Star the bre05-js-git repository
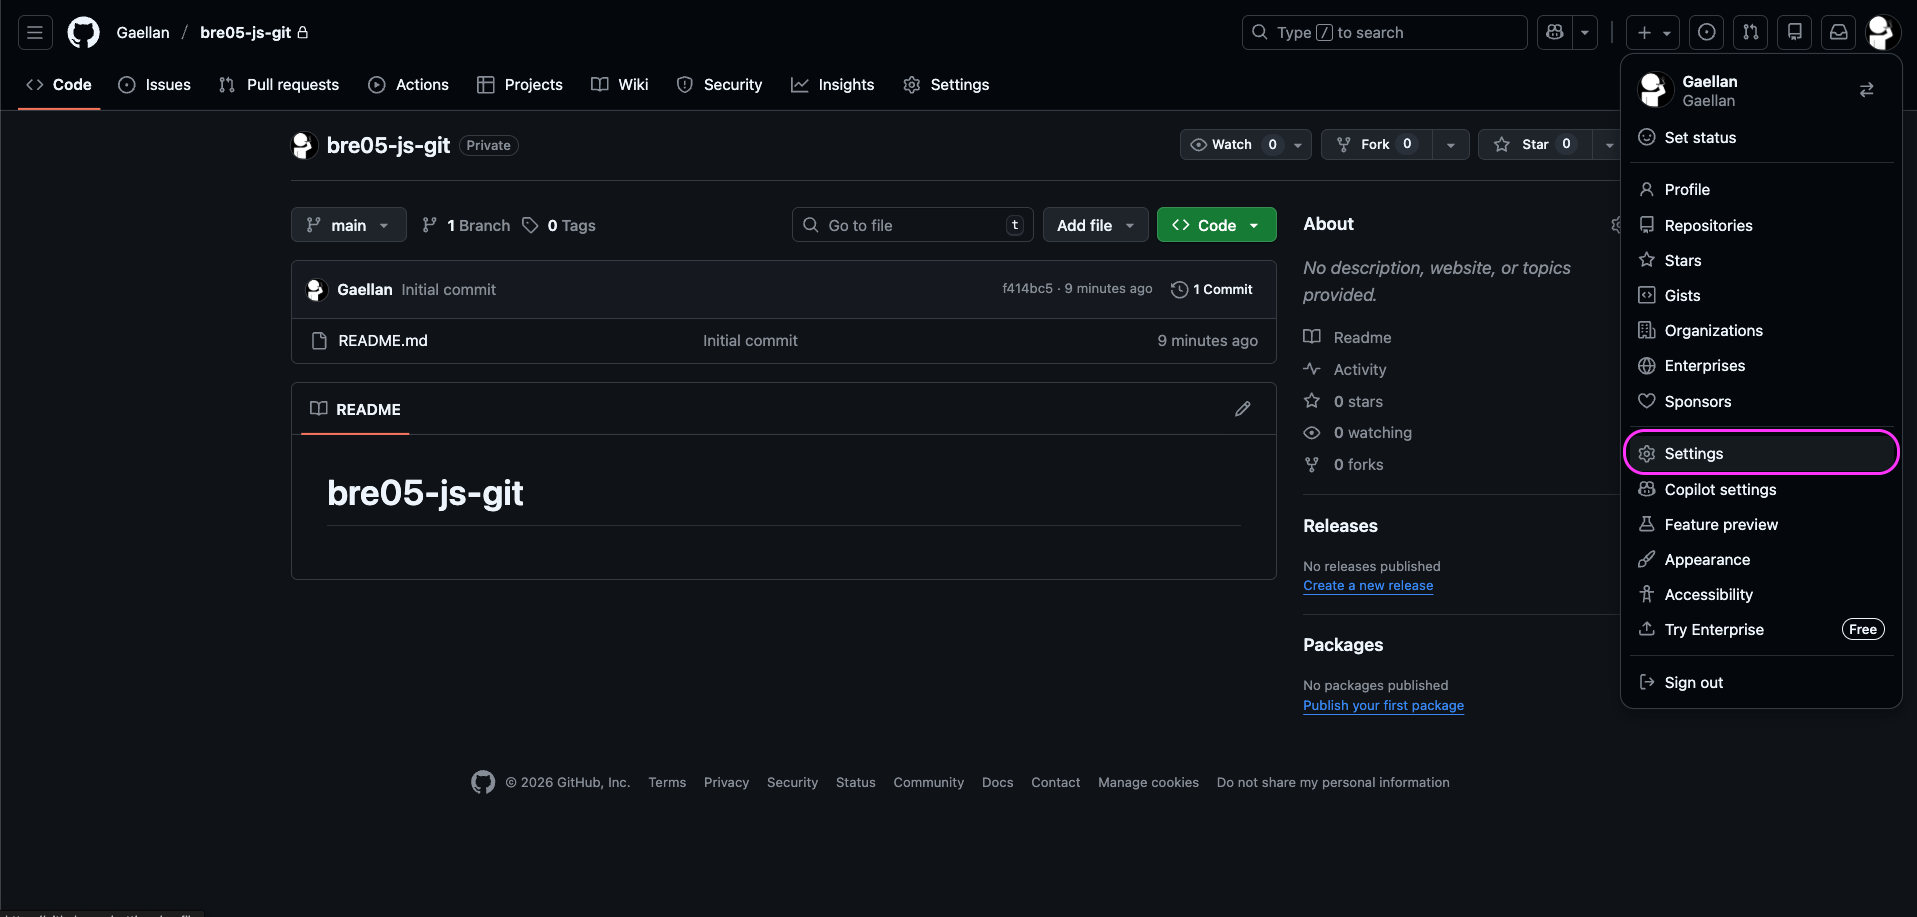Image resolution: width=1917 pixels, height=917 pixels. [1533, 144]
